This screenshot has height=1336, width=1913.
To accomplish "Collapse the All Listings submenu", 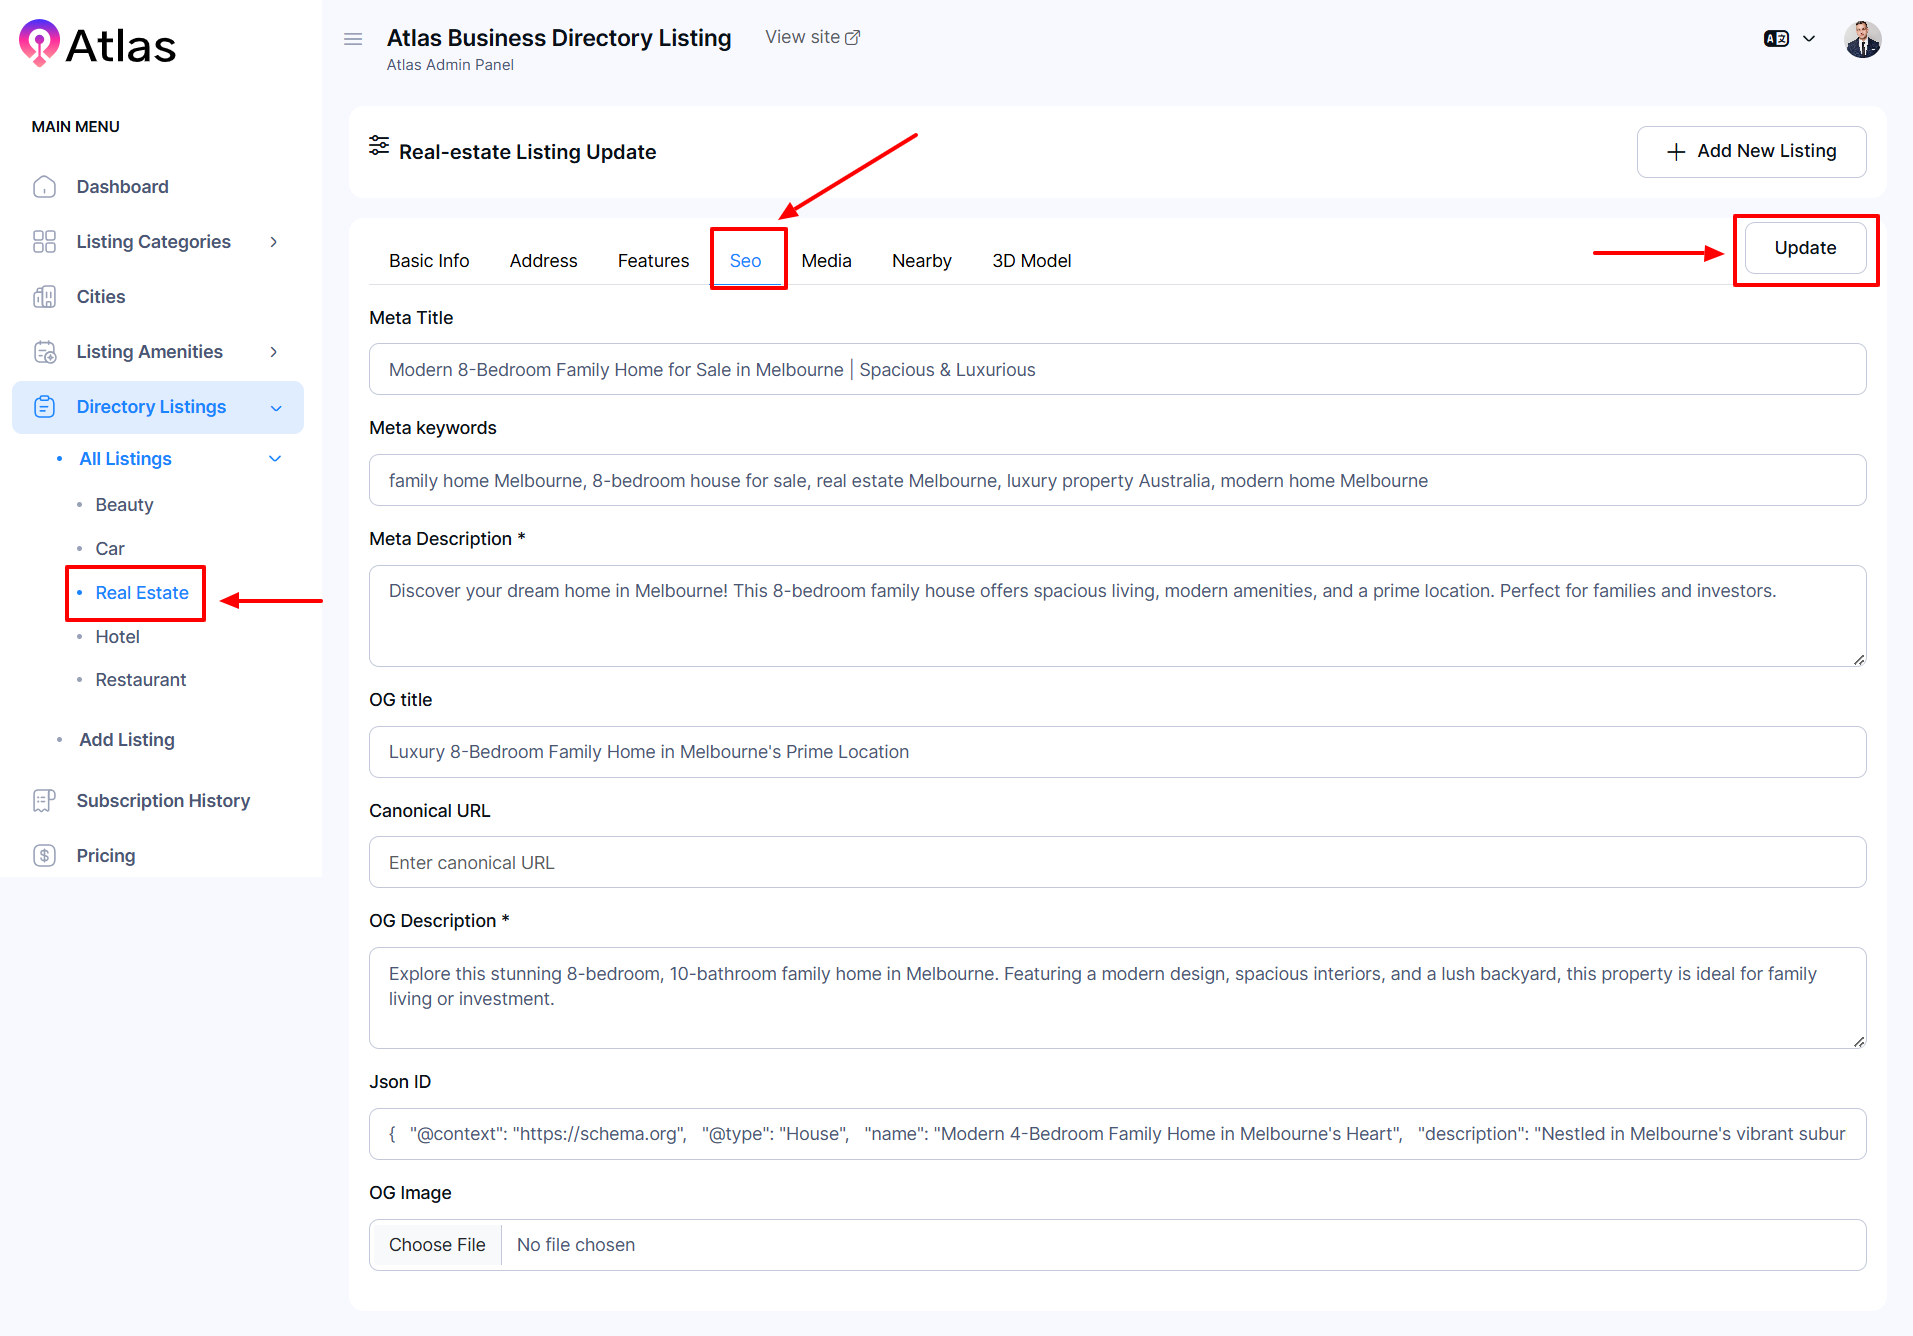I will click(275, 459).
